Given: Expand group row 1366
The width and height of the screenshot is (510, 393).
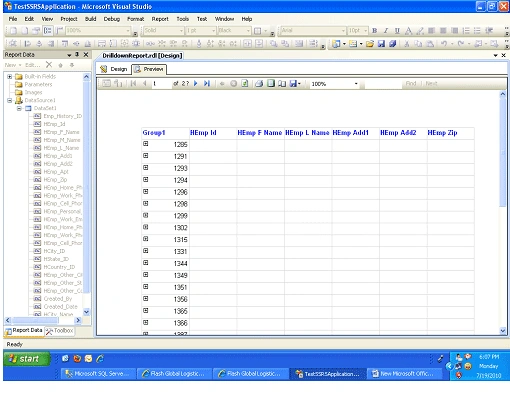Looking at the screenshot, I should (x=146, y=322).
